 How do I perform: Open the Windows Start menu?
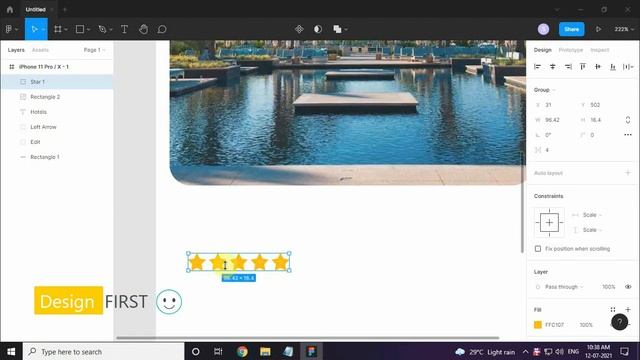pyautogui.click(x=11, y=351)
